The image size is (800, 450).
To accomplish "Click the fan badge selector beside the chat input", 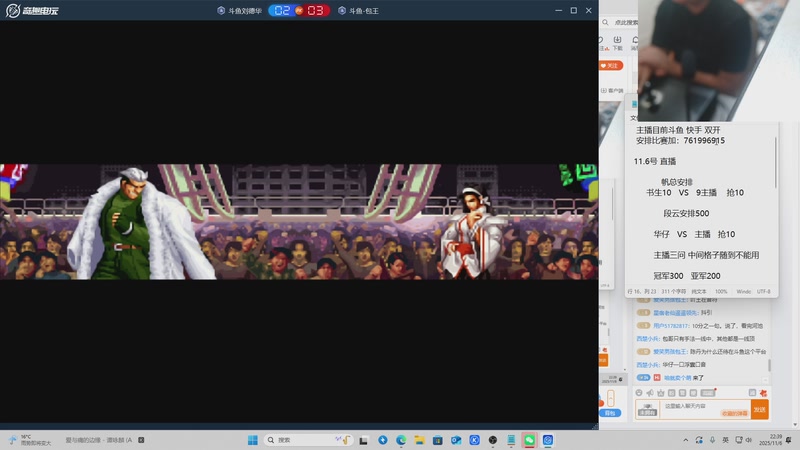I will [x=647, y=409].
